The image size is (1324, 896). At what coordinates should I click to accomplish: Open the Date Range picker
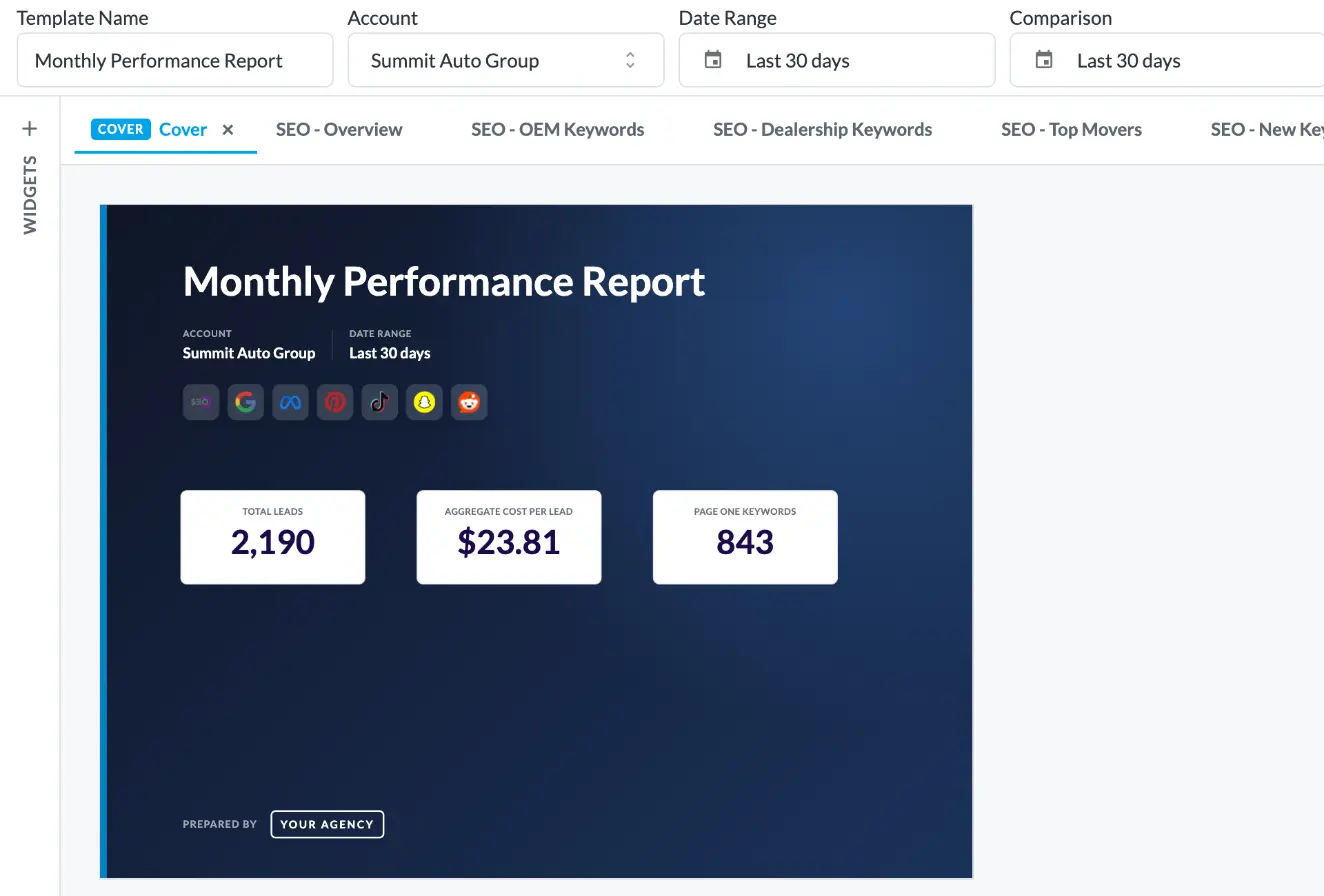tap(837, 60)
